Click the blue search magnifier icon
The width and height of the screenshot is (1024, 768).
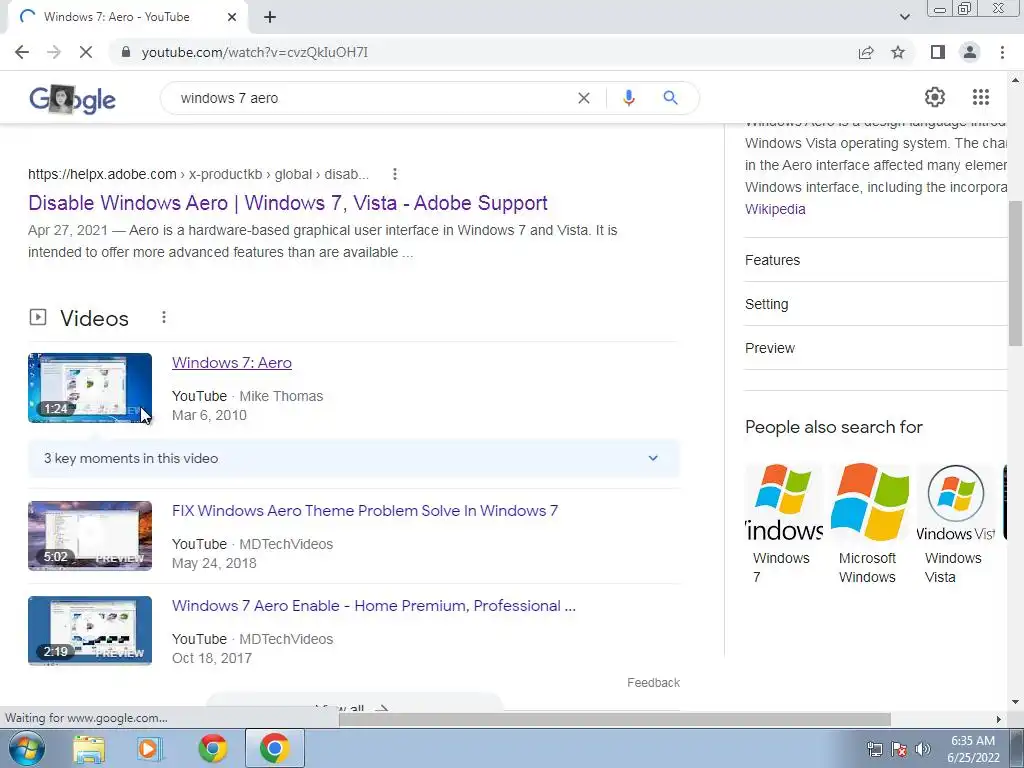point(670,98)
